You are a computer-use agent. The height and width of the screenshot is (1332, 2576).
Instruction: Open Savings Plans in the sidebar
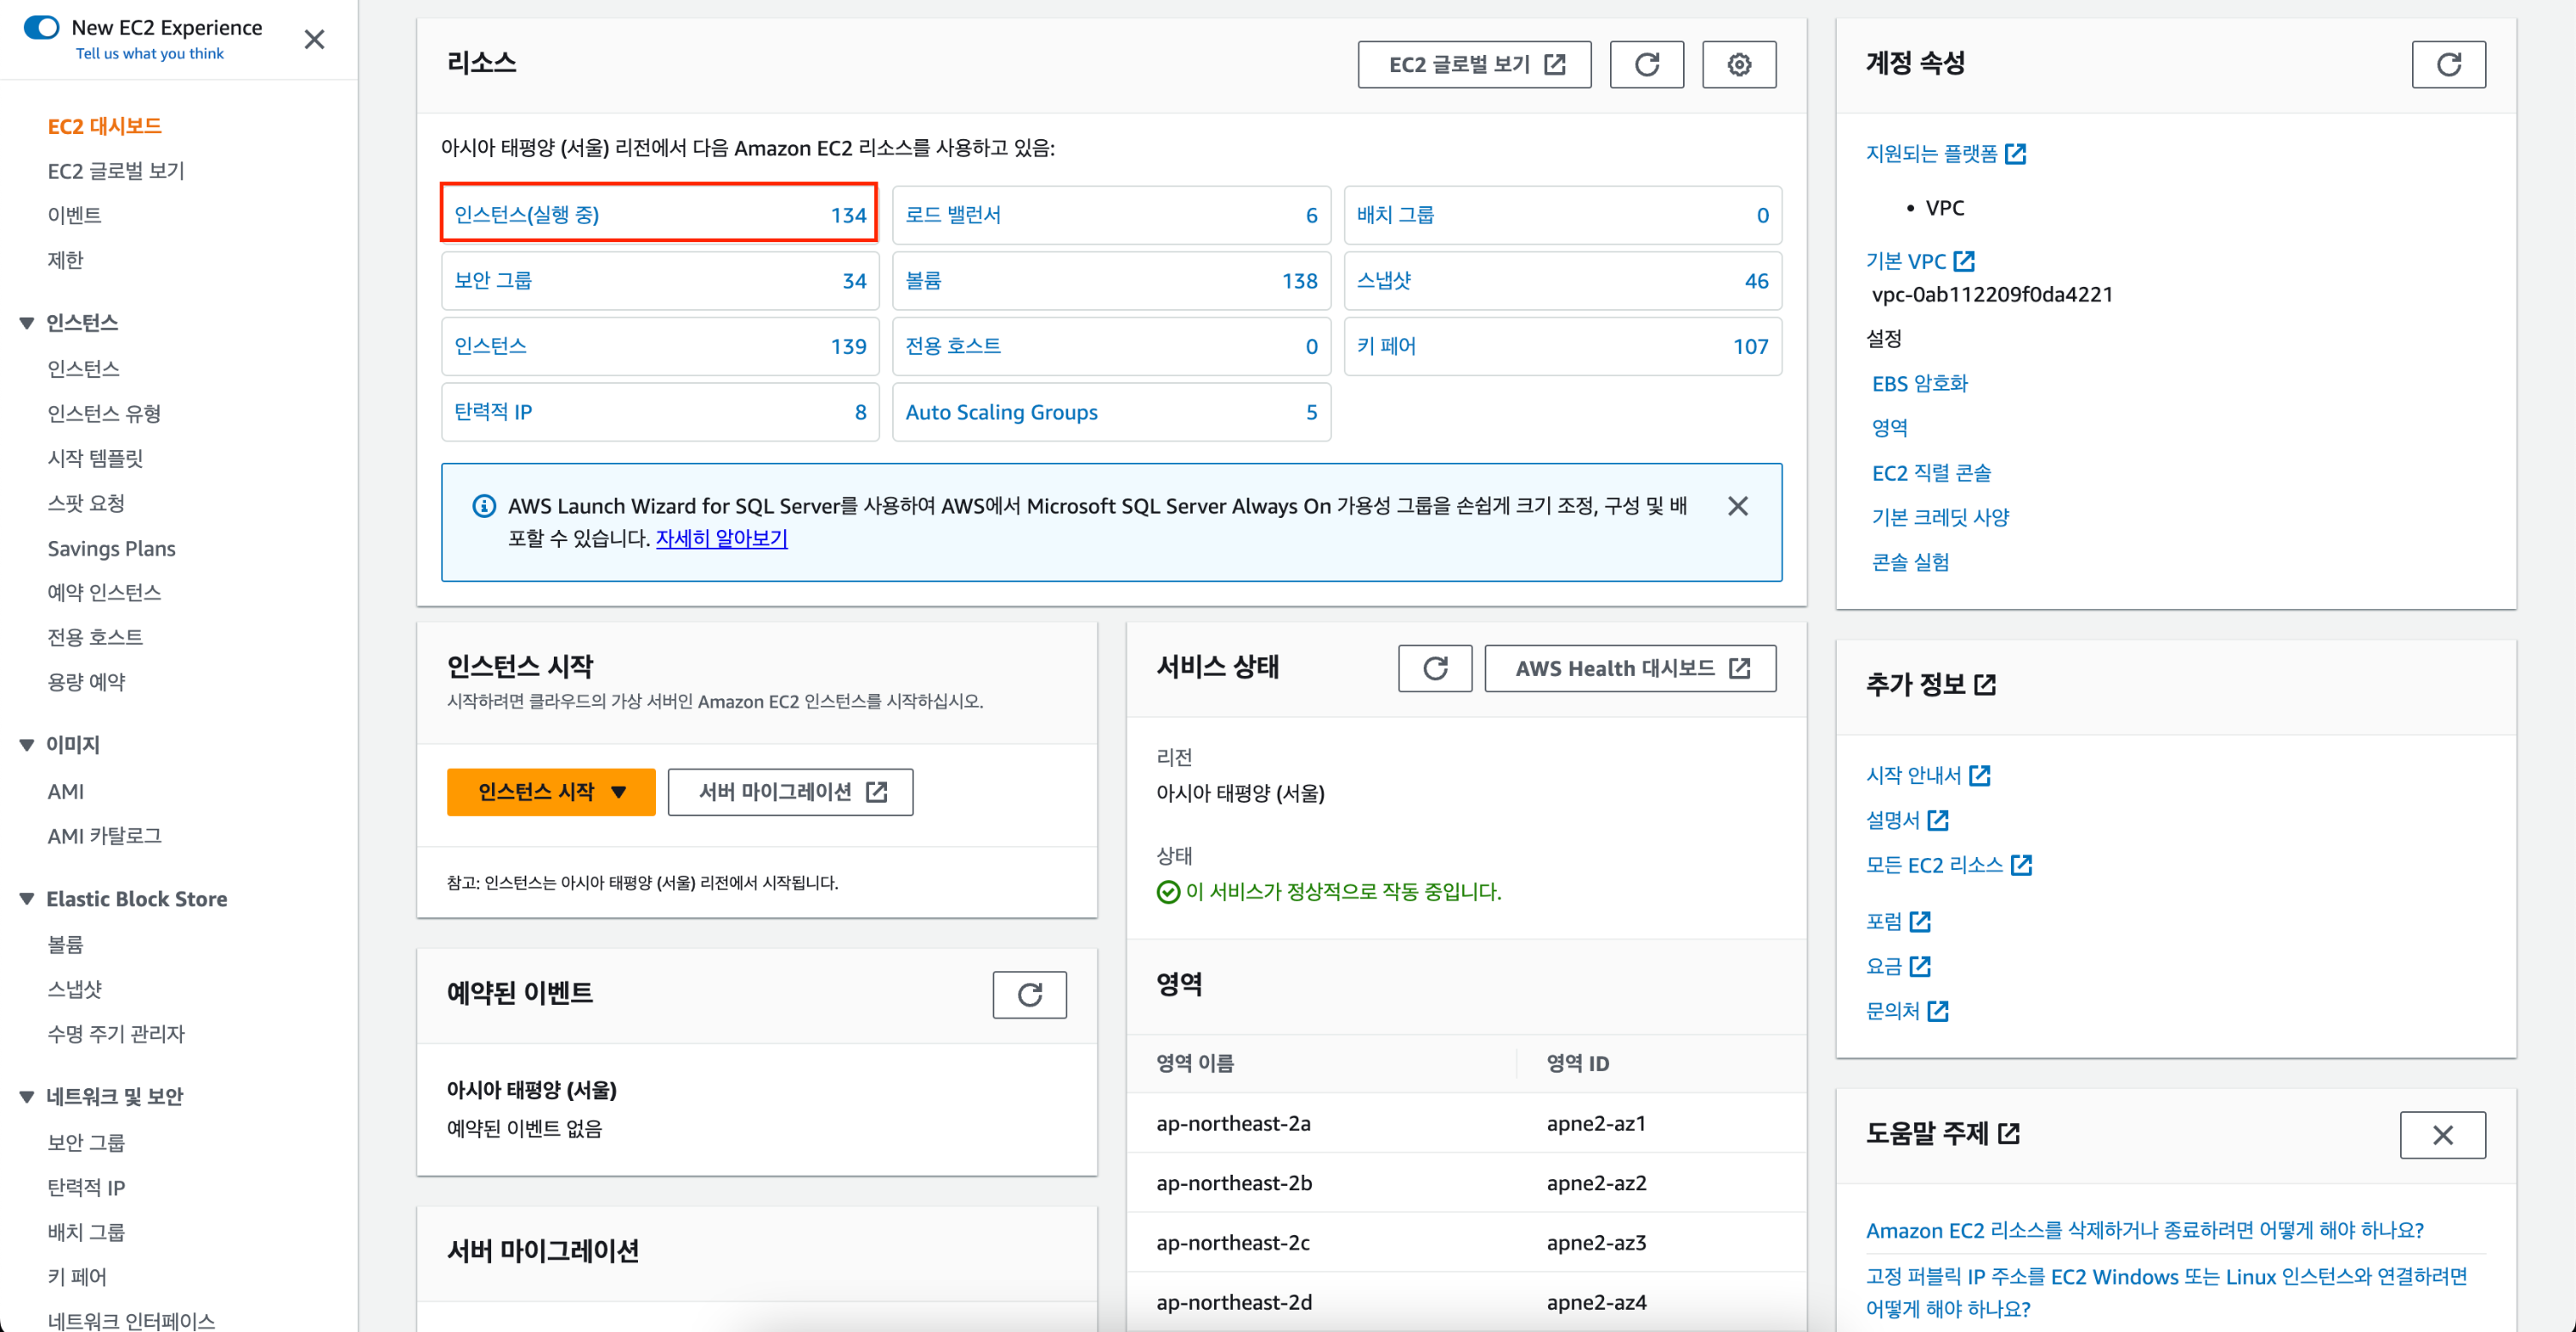pos(111,548)
